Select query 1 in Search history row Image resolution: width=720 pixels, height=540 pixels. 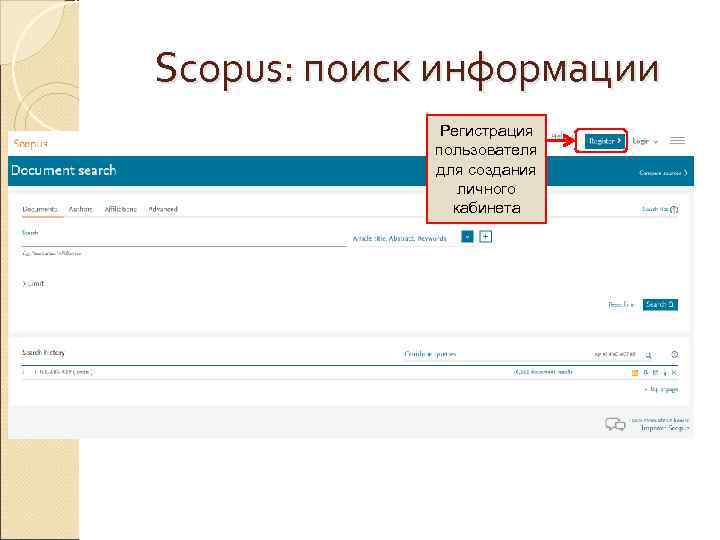pyautogui.click(x=24, y=372)
